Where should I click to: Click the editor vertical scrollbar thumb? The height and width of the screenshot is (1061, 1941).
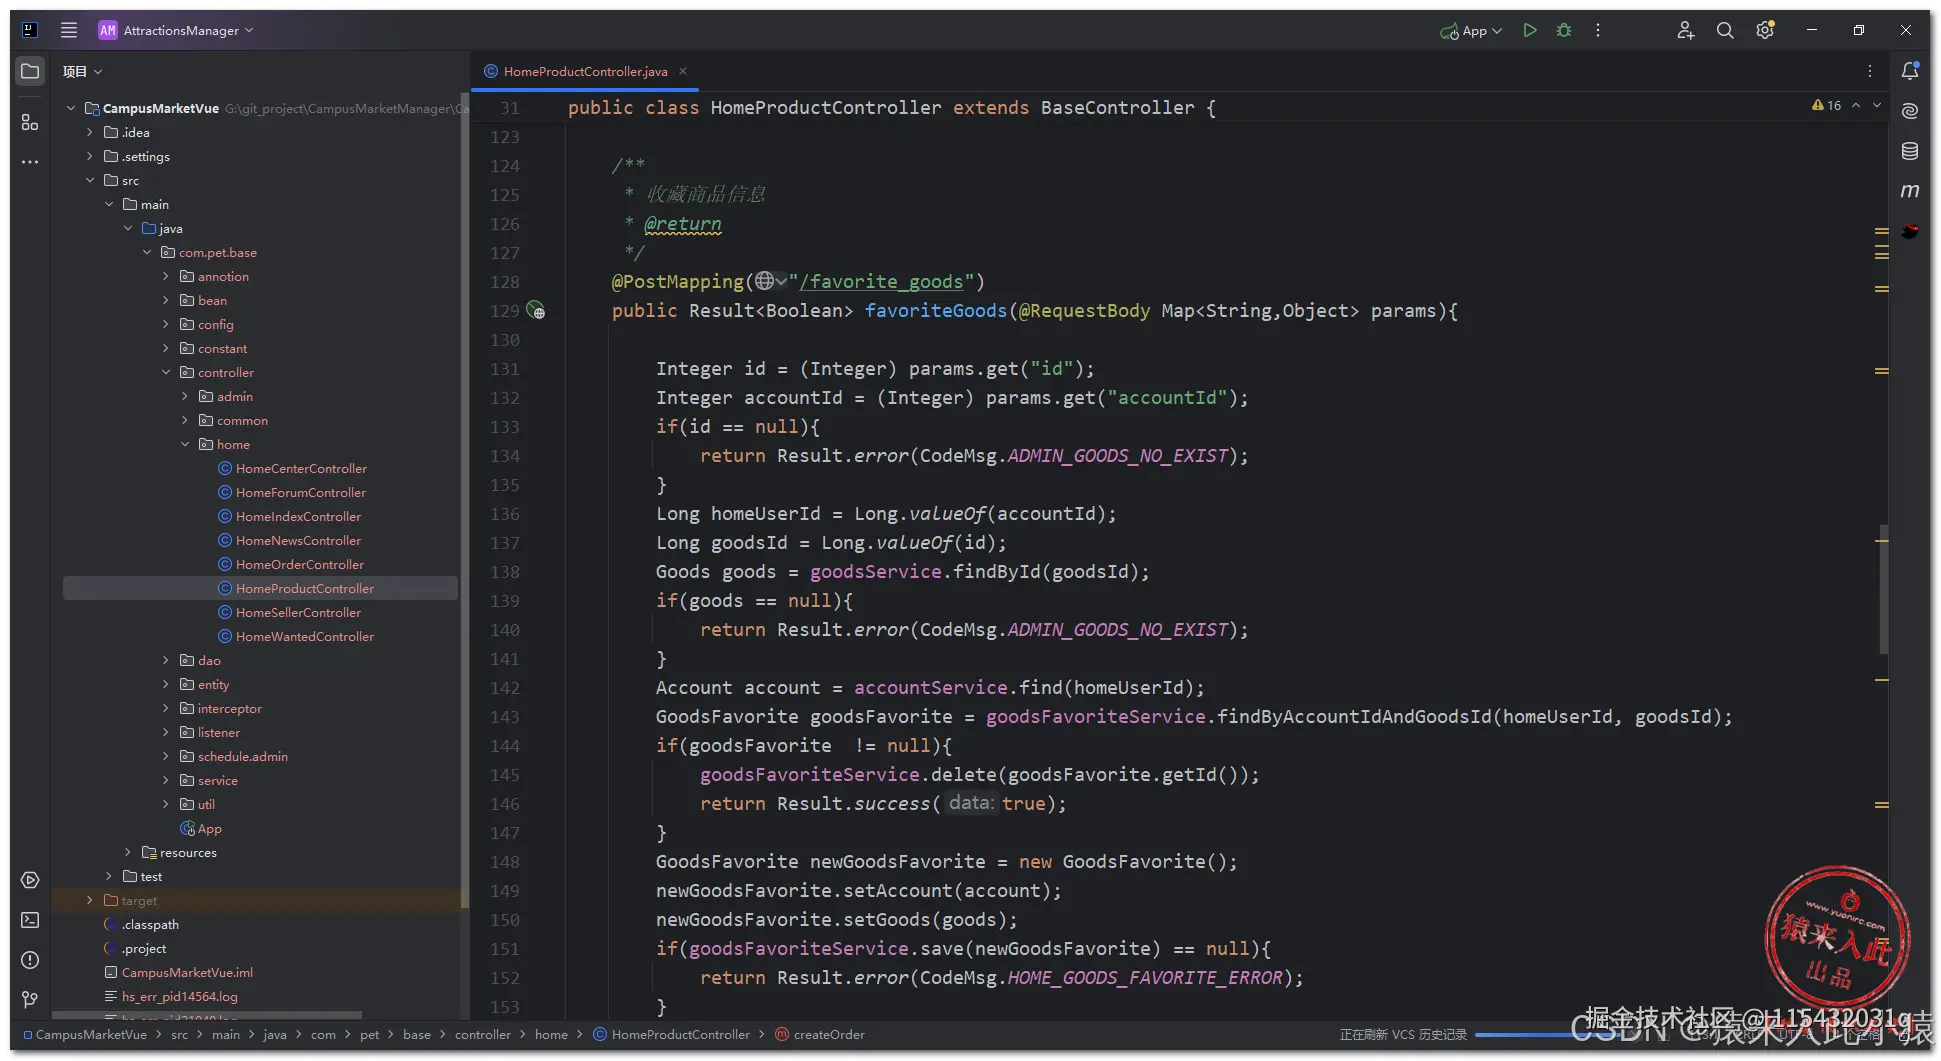click(x=1883, y=590)
